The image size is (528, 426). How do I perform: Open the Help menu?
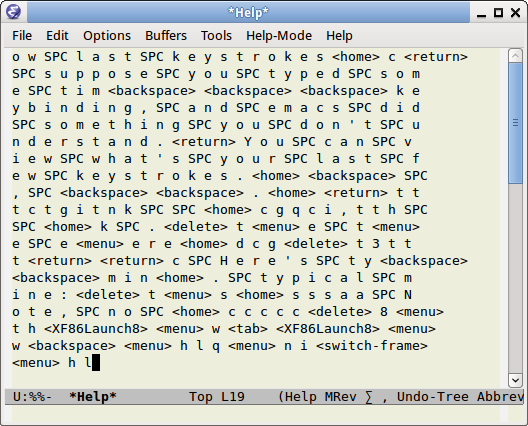point(339,36)
